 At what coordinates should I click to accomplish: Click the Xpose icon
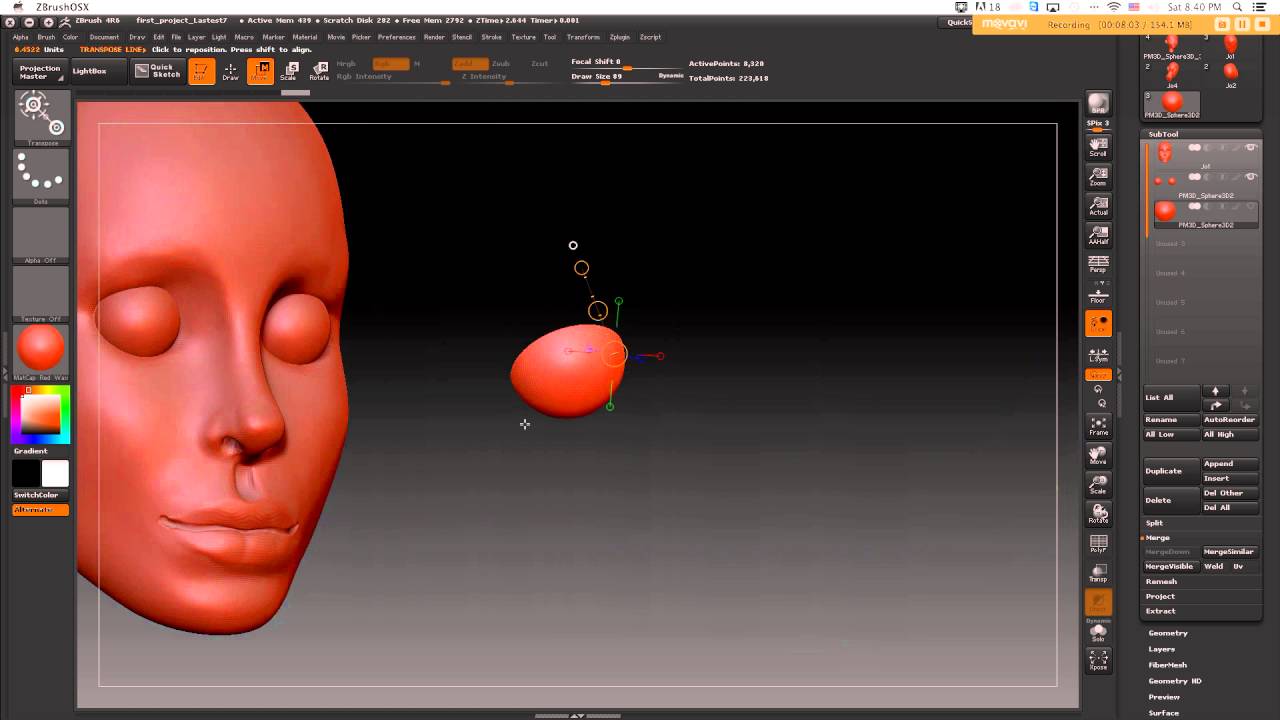coord(1098,659)
